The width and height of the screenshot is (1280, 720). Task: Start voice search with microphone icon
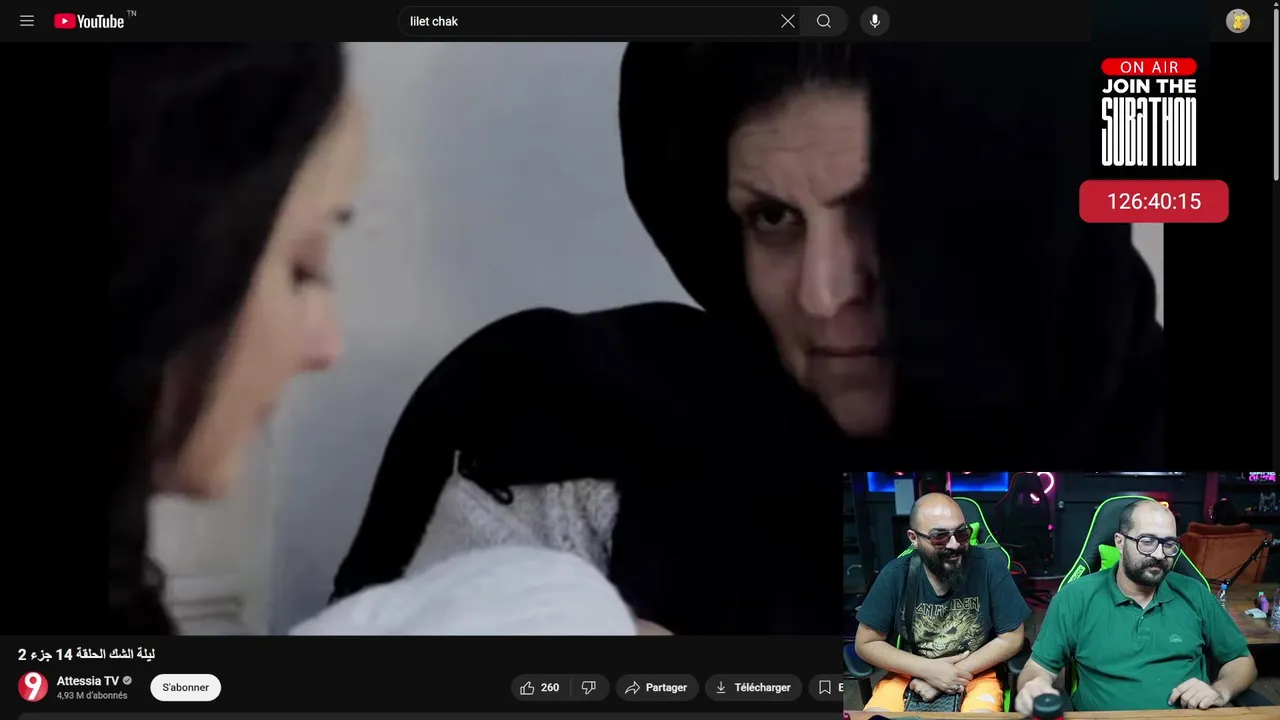click(x=875, y=21)
